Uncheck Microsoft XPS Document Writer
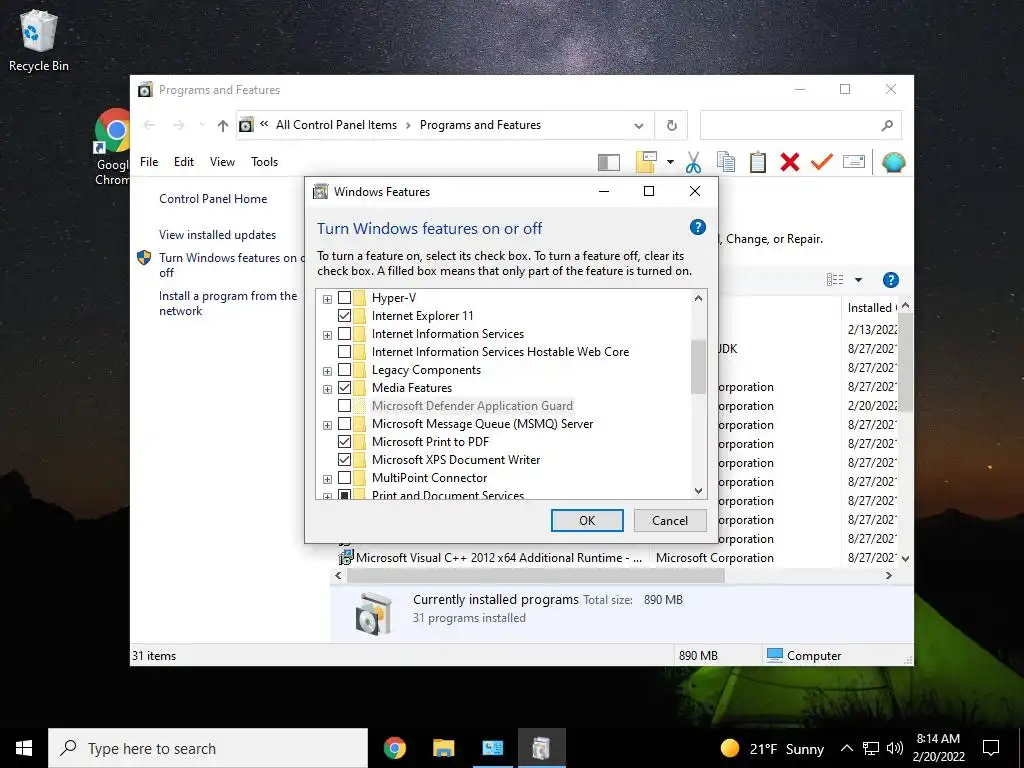The width and height of the screenshot is (1024, 768). tap(344, 460)
